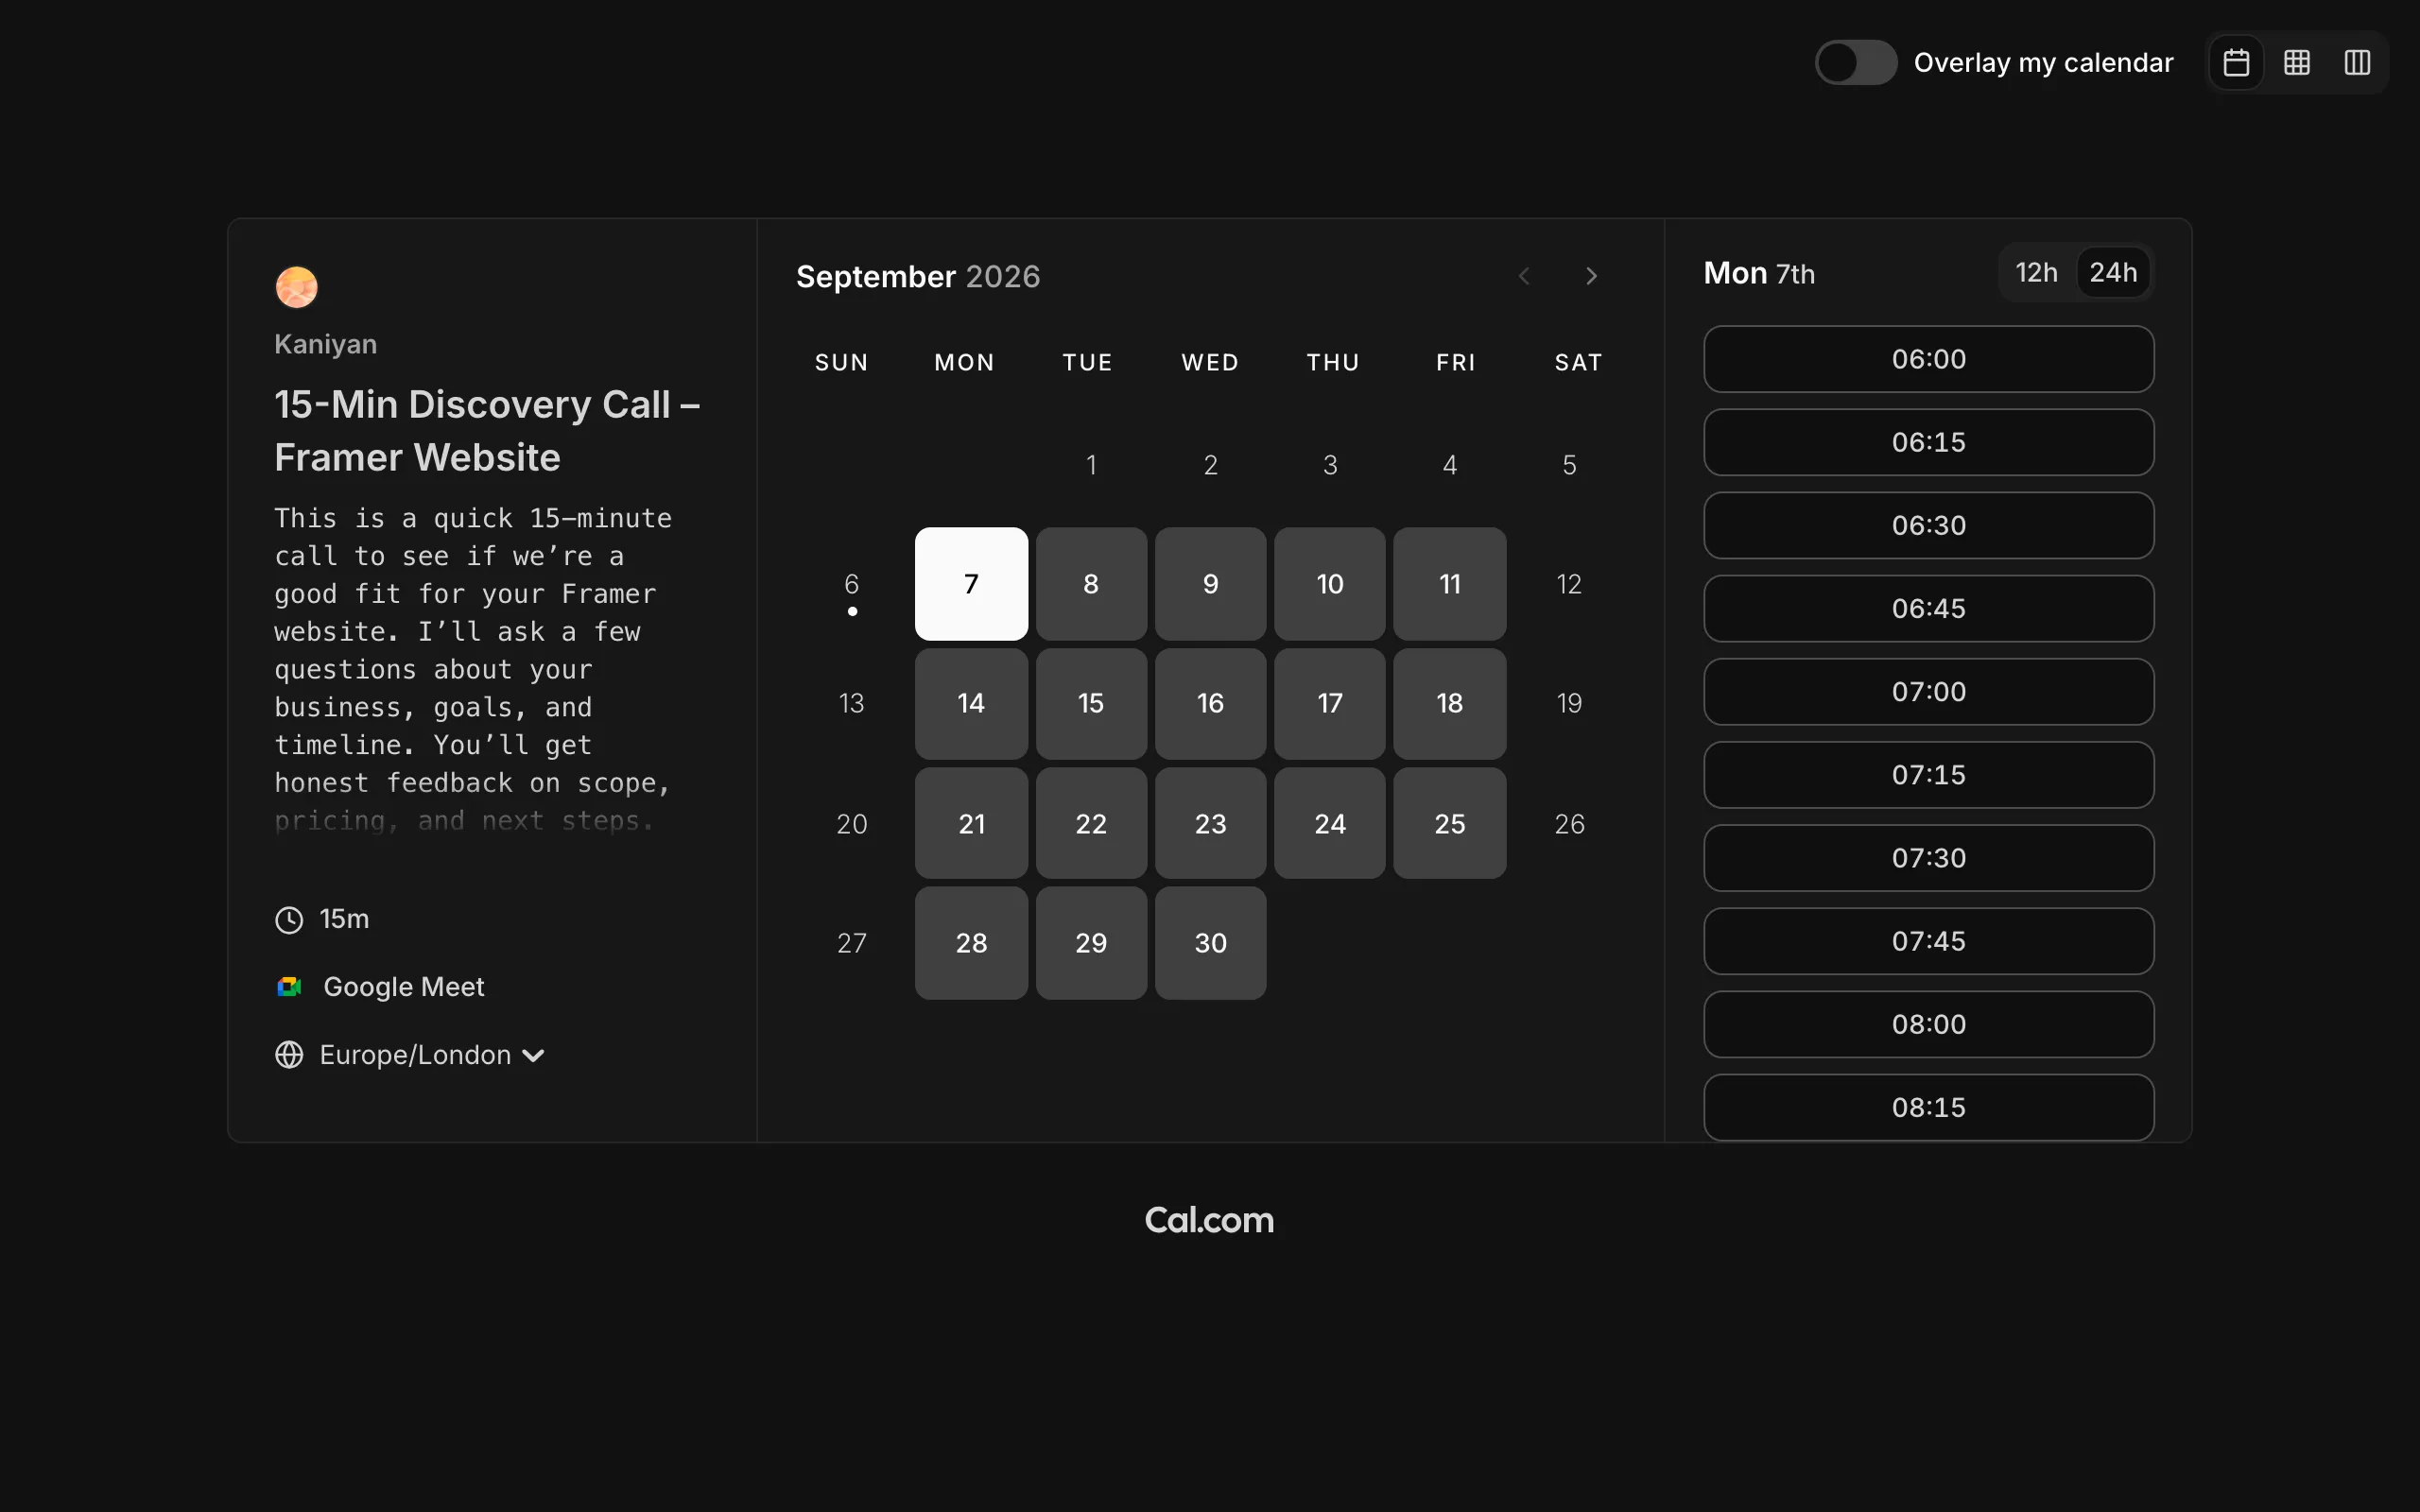Book the 06:30 time slot

coord(1928,525)
